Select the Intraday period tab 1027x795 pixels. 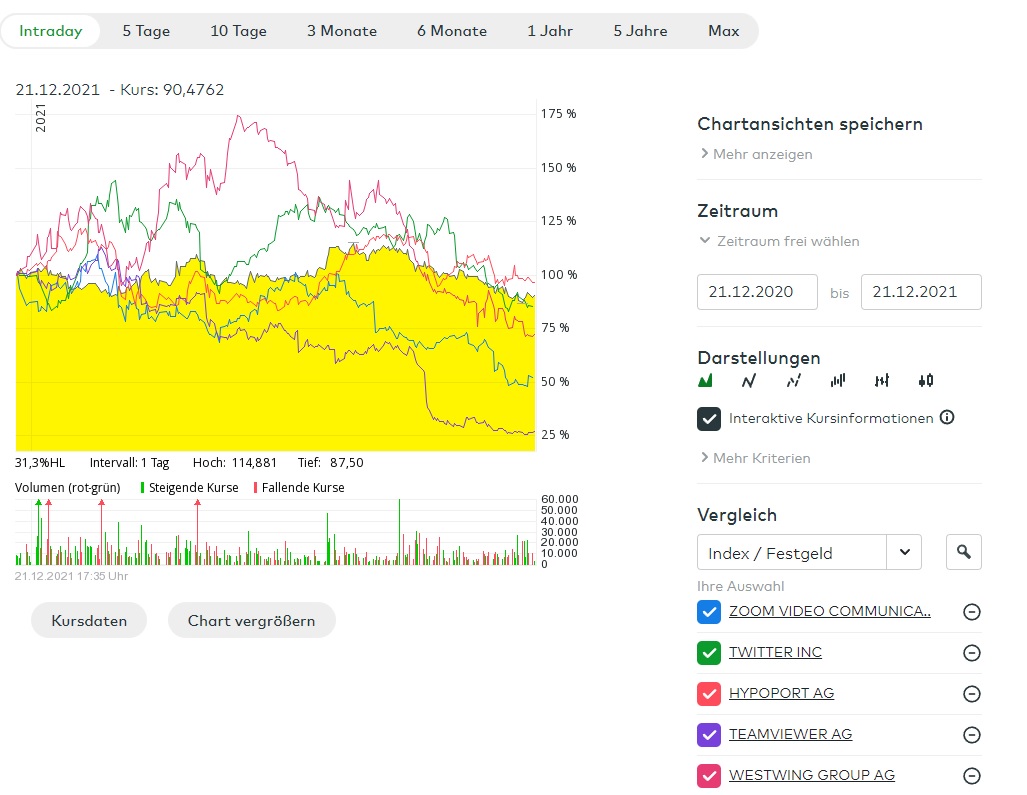point(51,31)
